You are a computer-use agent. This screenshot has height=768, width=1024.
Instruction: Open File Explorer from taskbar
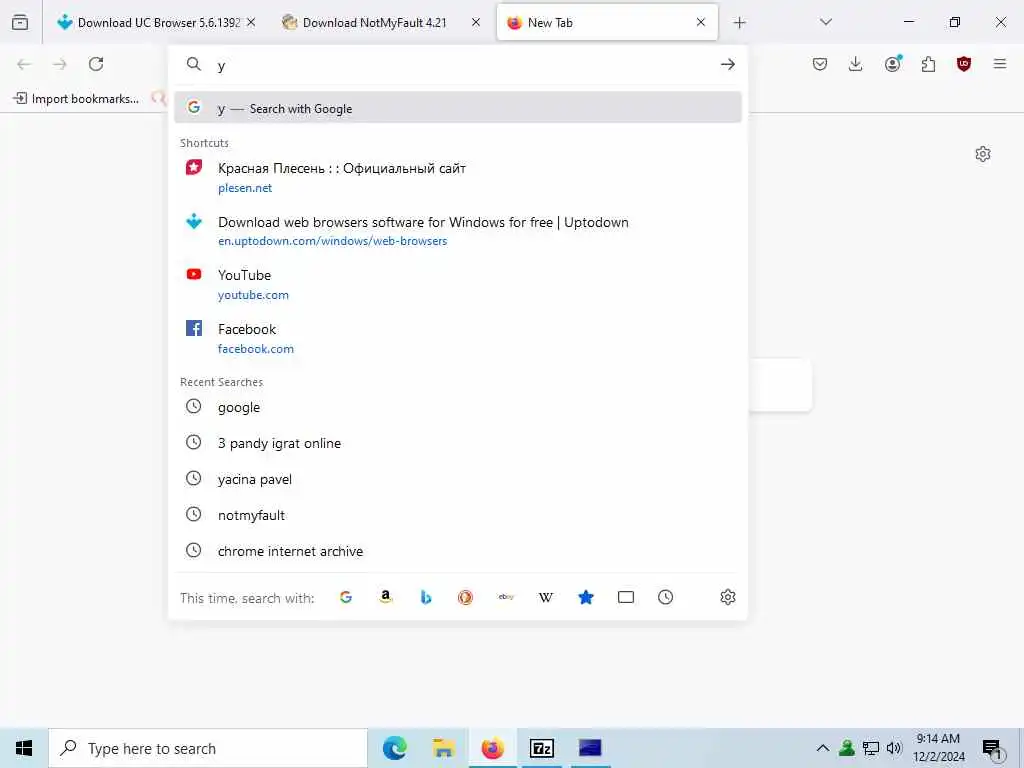pos(443,748)
